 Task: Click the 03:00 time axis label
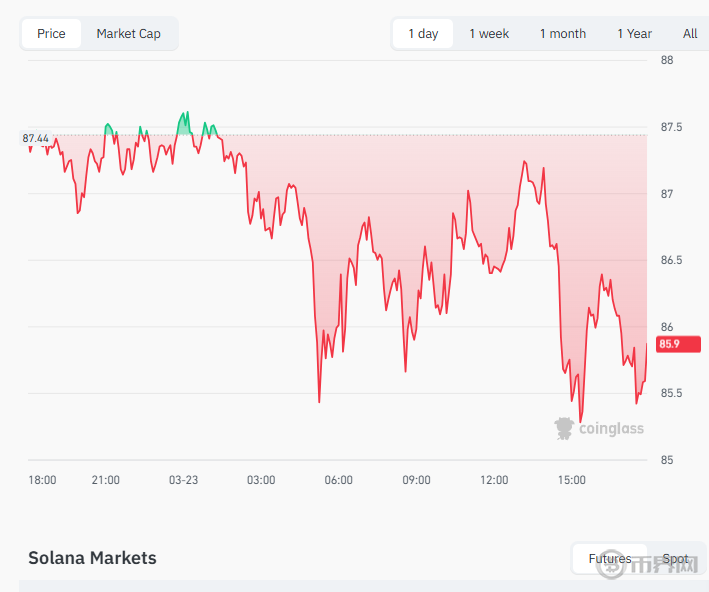(x=261, y=480)
